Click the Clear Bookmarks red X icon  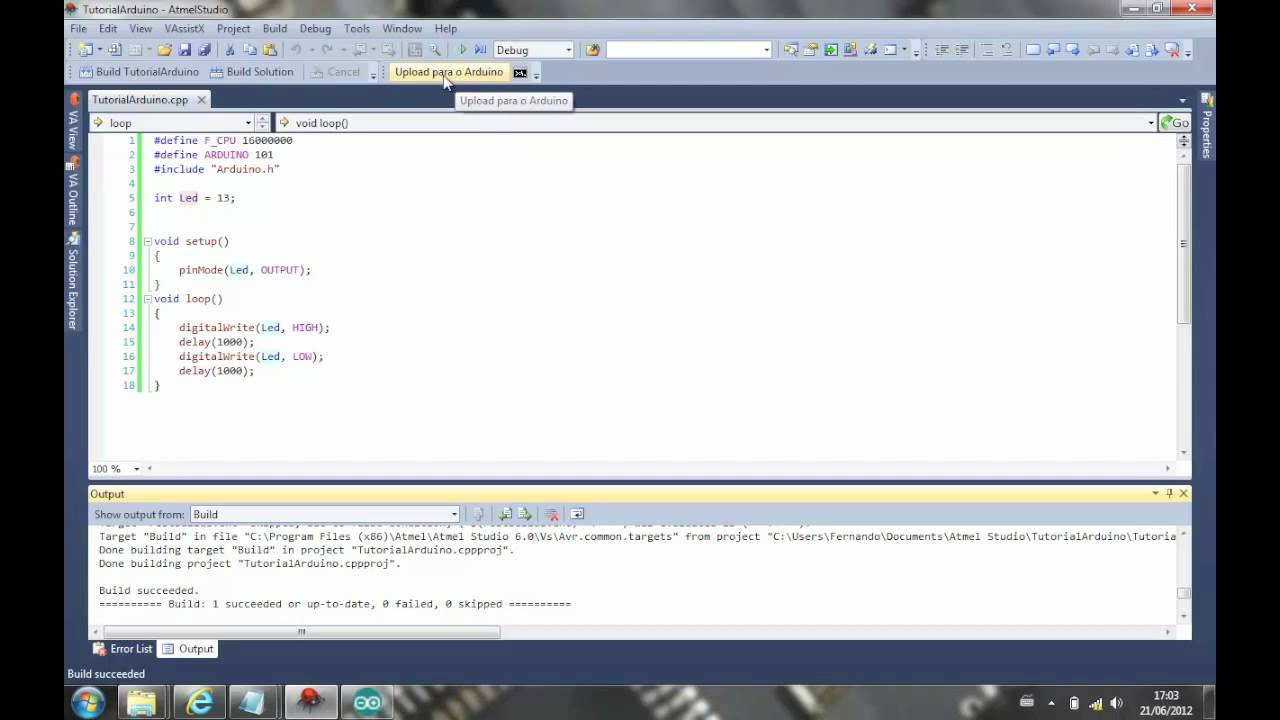(1172, 49)
